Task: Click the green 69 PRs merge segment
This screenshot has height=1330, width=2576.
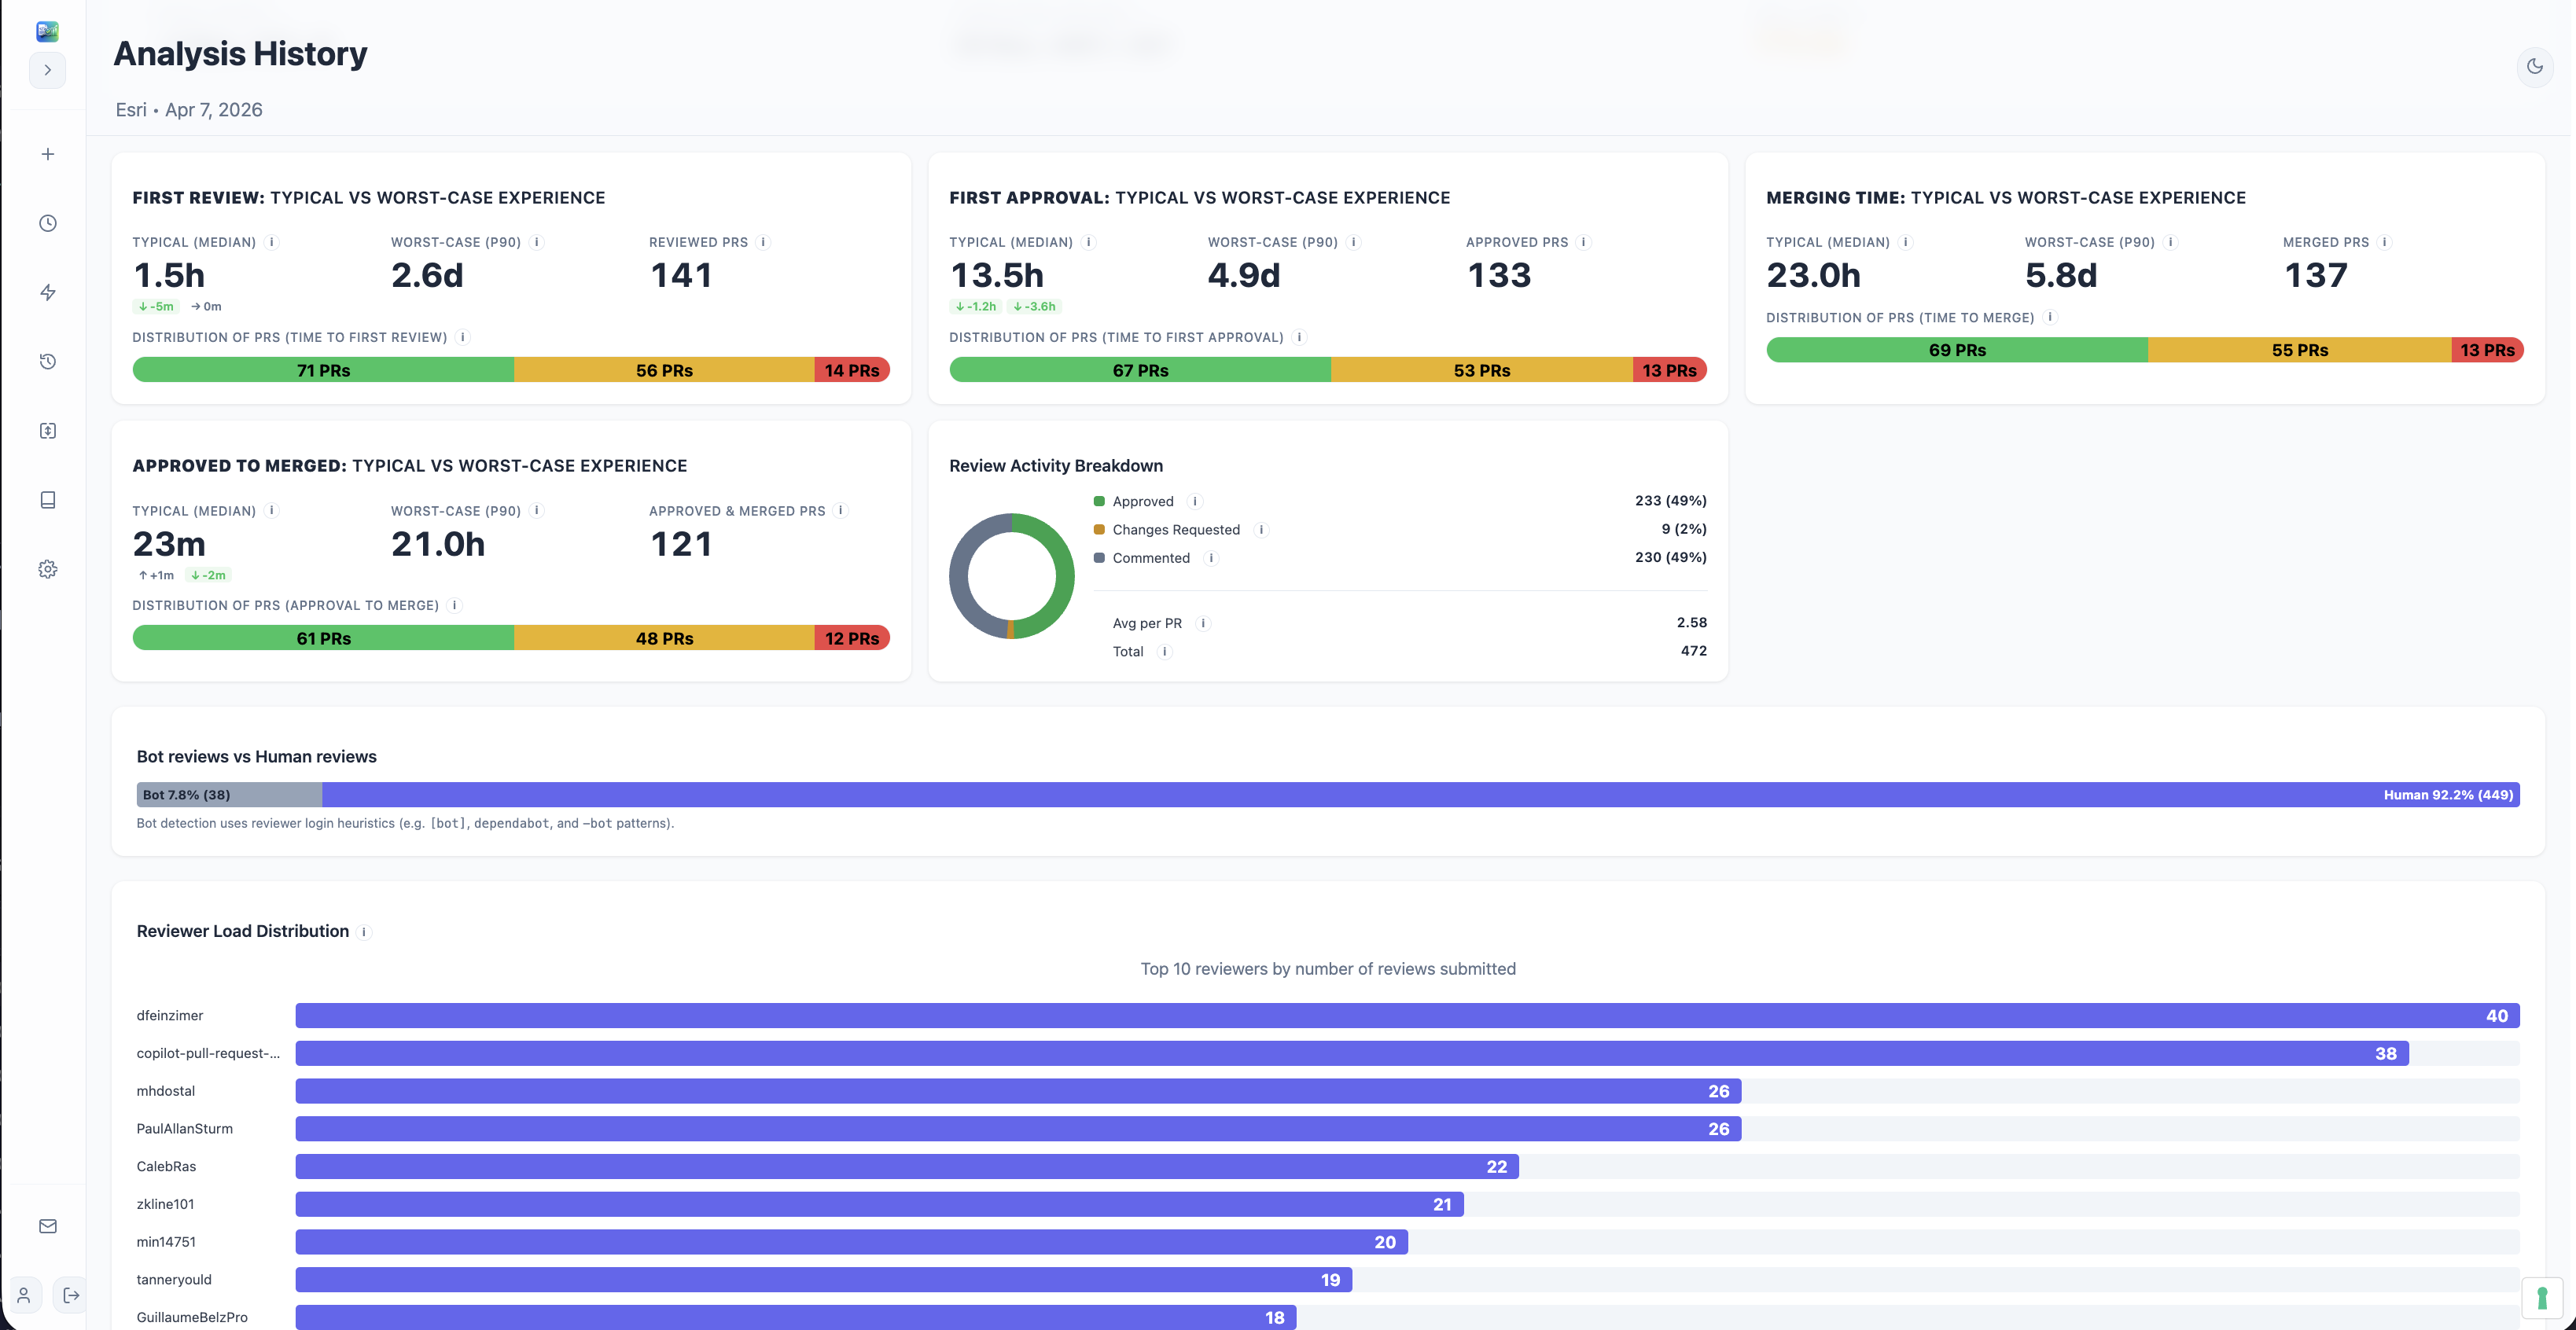Action: (x=1957, y=350)
